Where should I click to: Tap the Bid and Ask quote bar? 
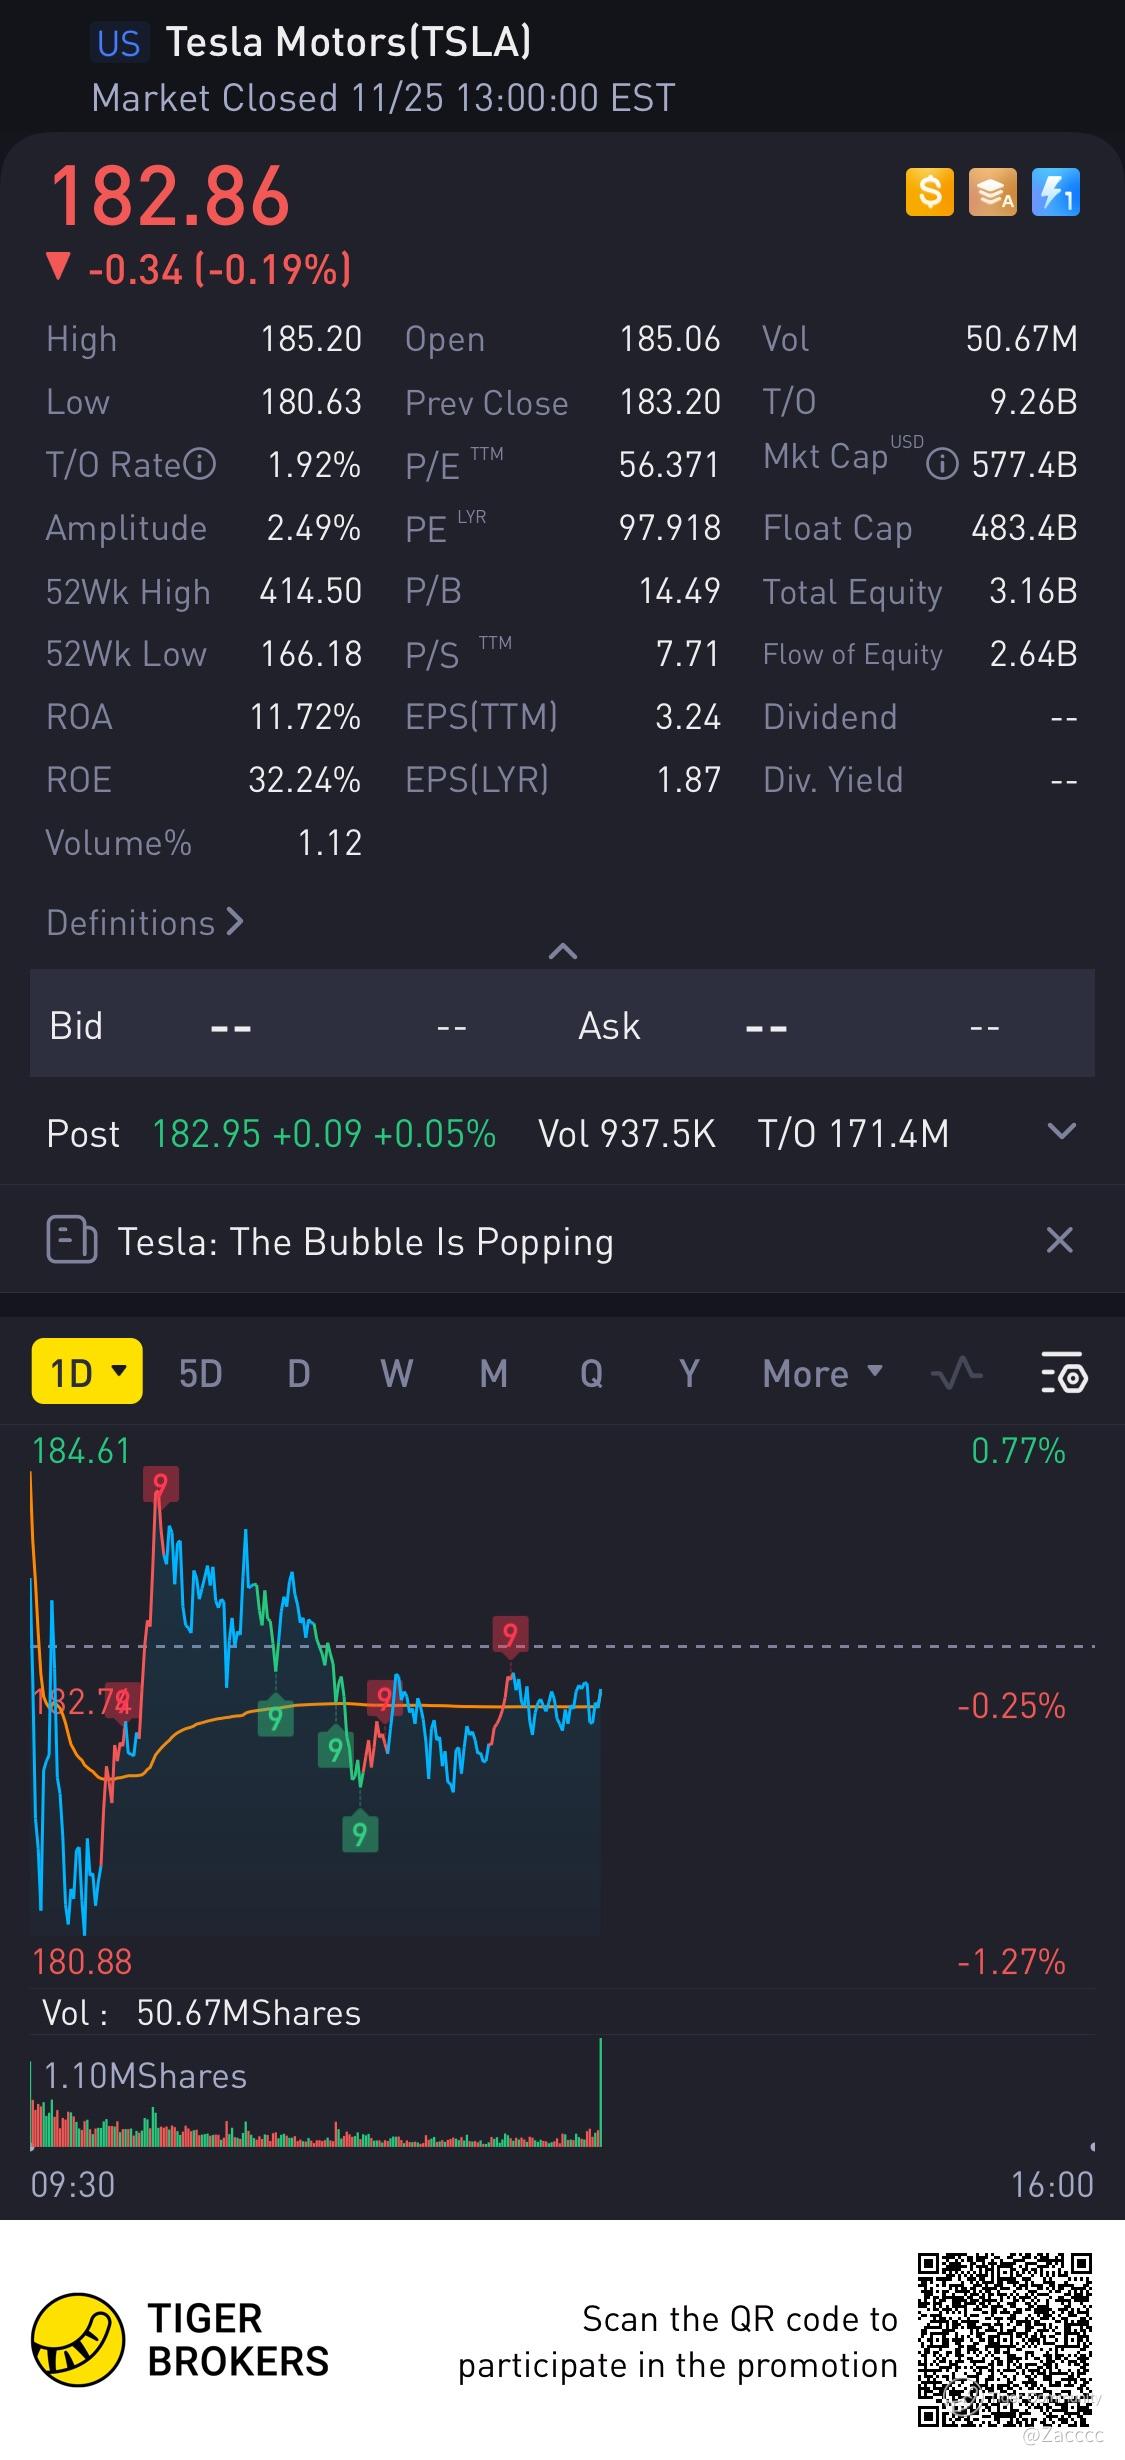click(x=562, y=1025)
